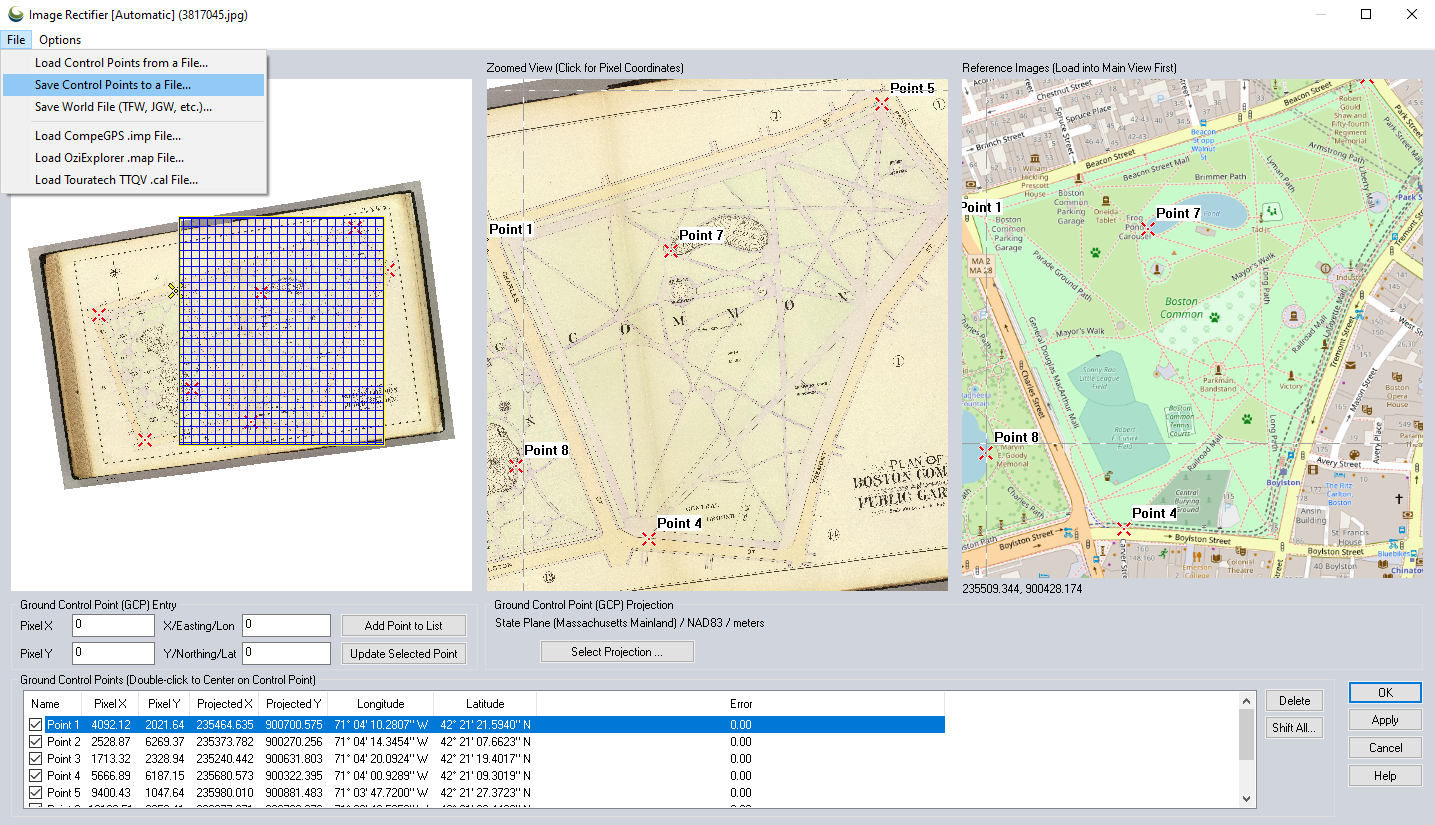This screenshot has height=825, width=1435.
Task: Click the Pixel X input field
Action: pos(113,626)
